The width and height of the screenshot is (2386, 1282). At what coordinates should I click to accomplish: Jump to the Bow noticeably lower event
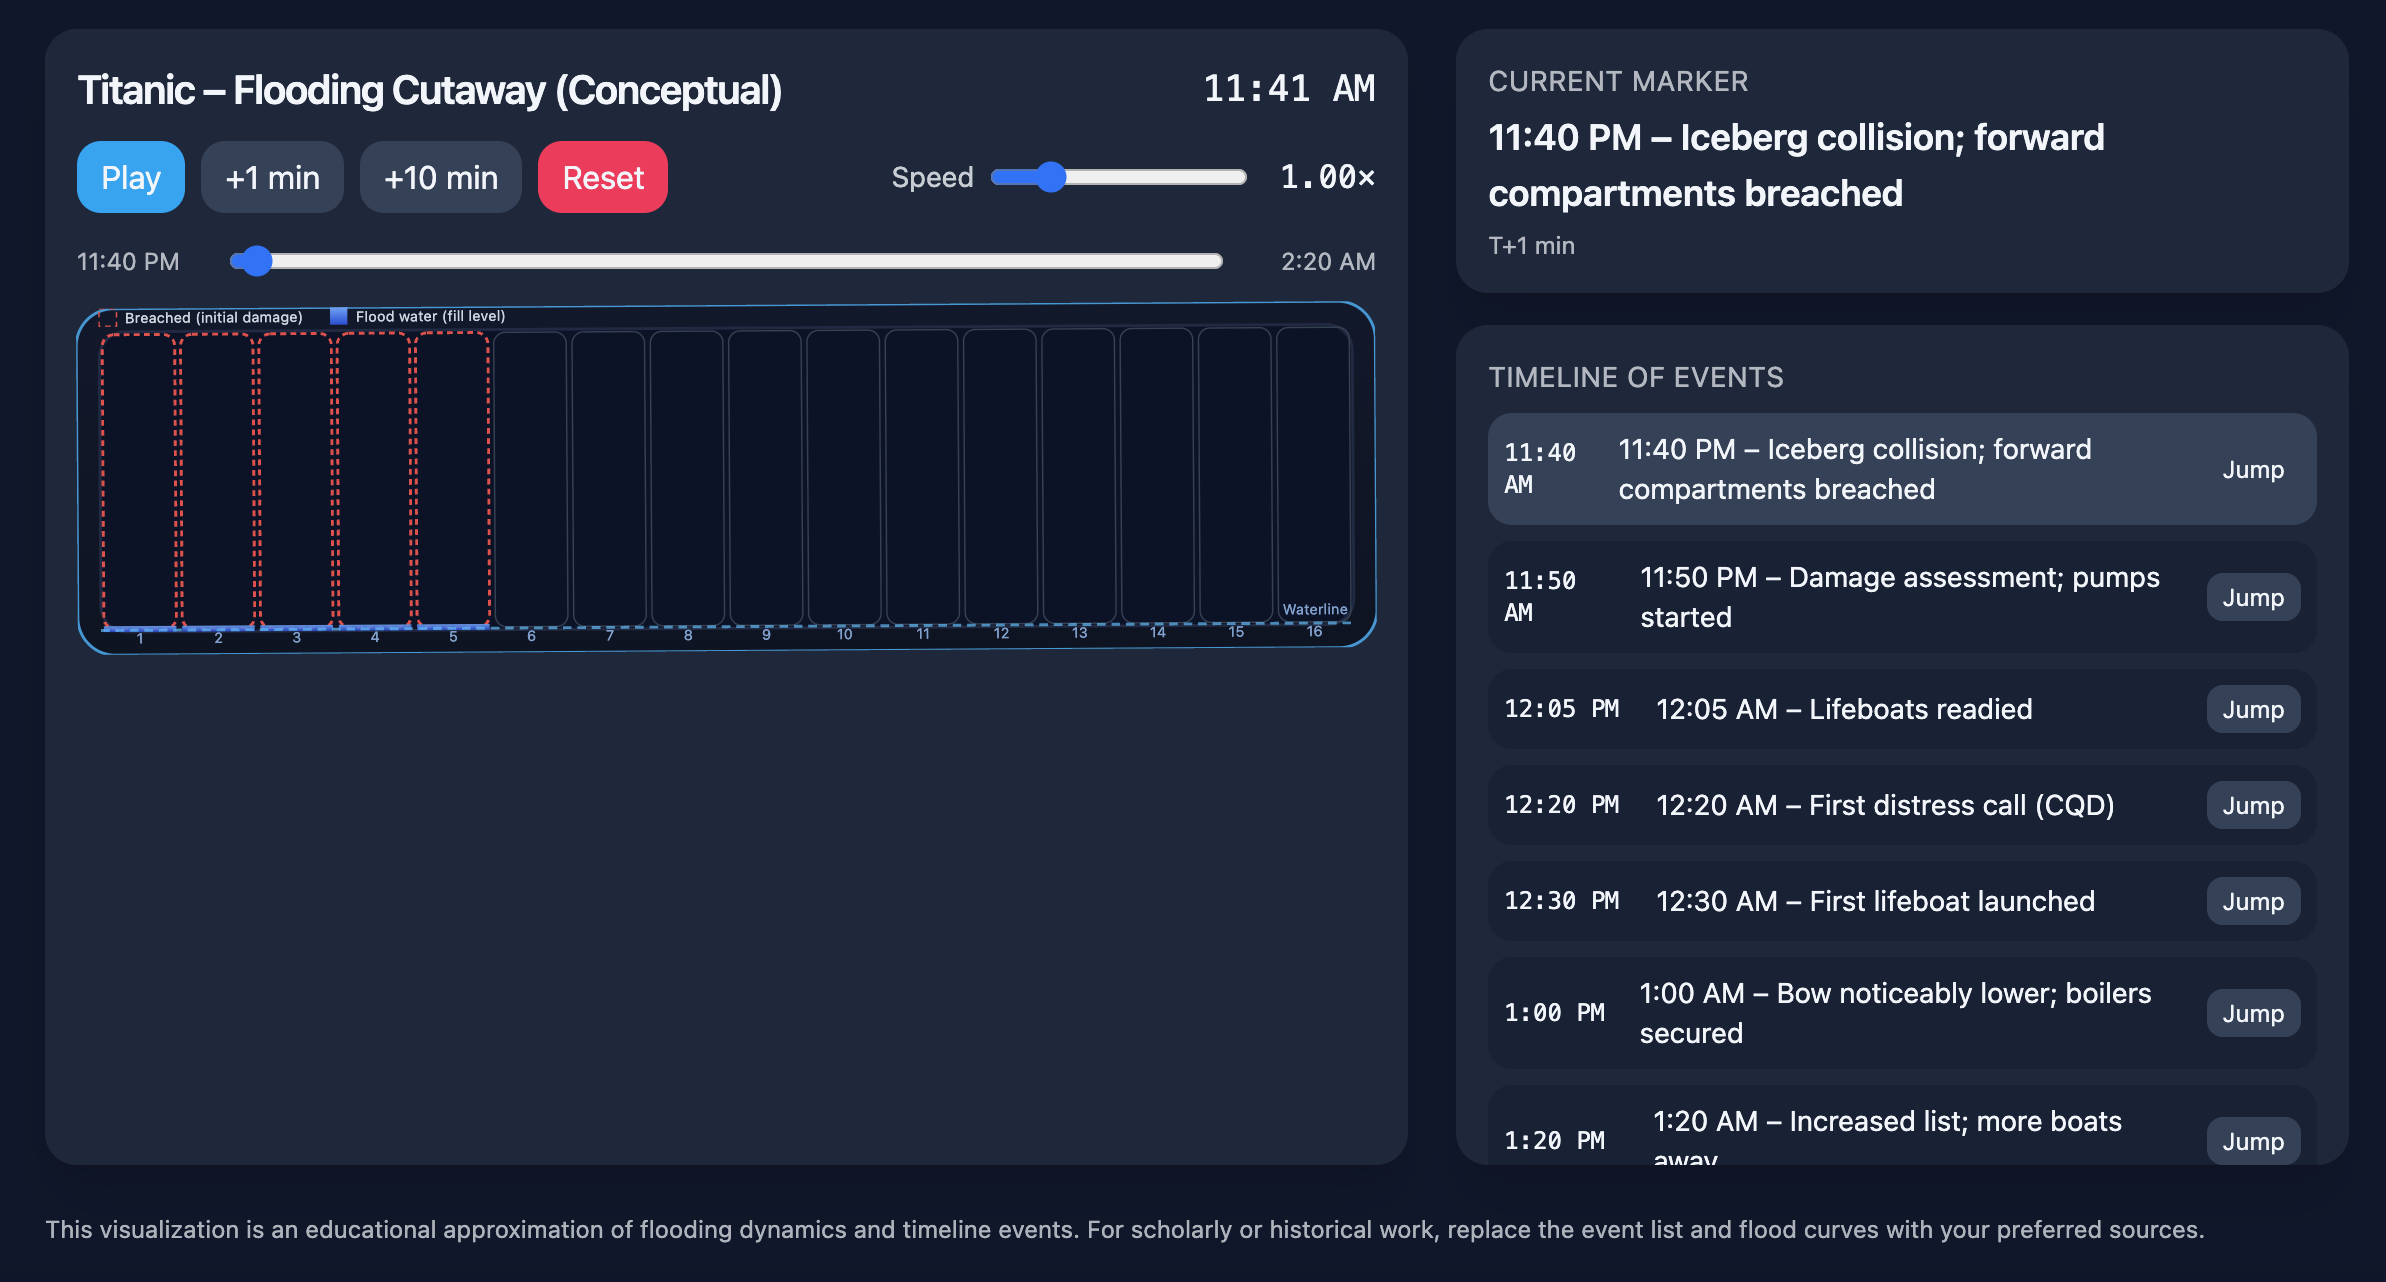[2252, 1013]
